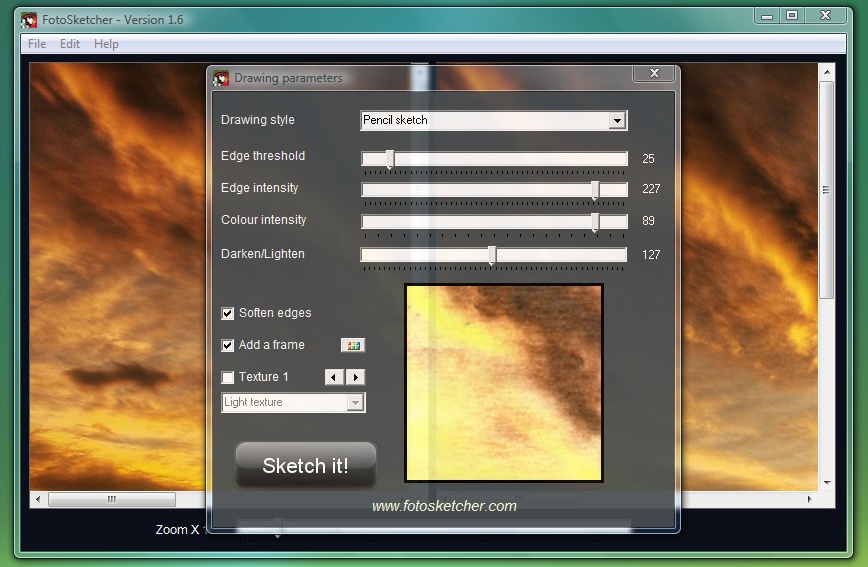The width and height of the screenshot is (868, 567).
Task: Visit the www.fotosketcher.com link
Action: click(x=444, y=506)
